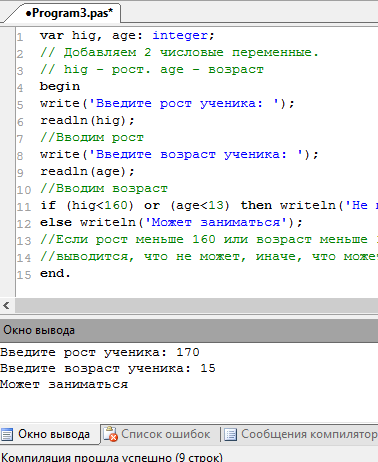Click the 'then' keyword on line 11

(x=256, y=206)
